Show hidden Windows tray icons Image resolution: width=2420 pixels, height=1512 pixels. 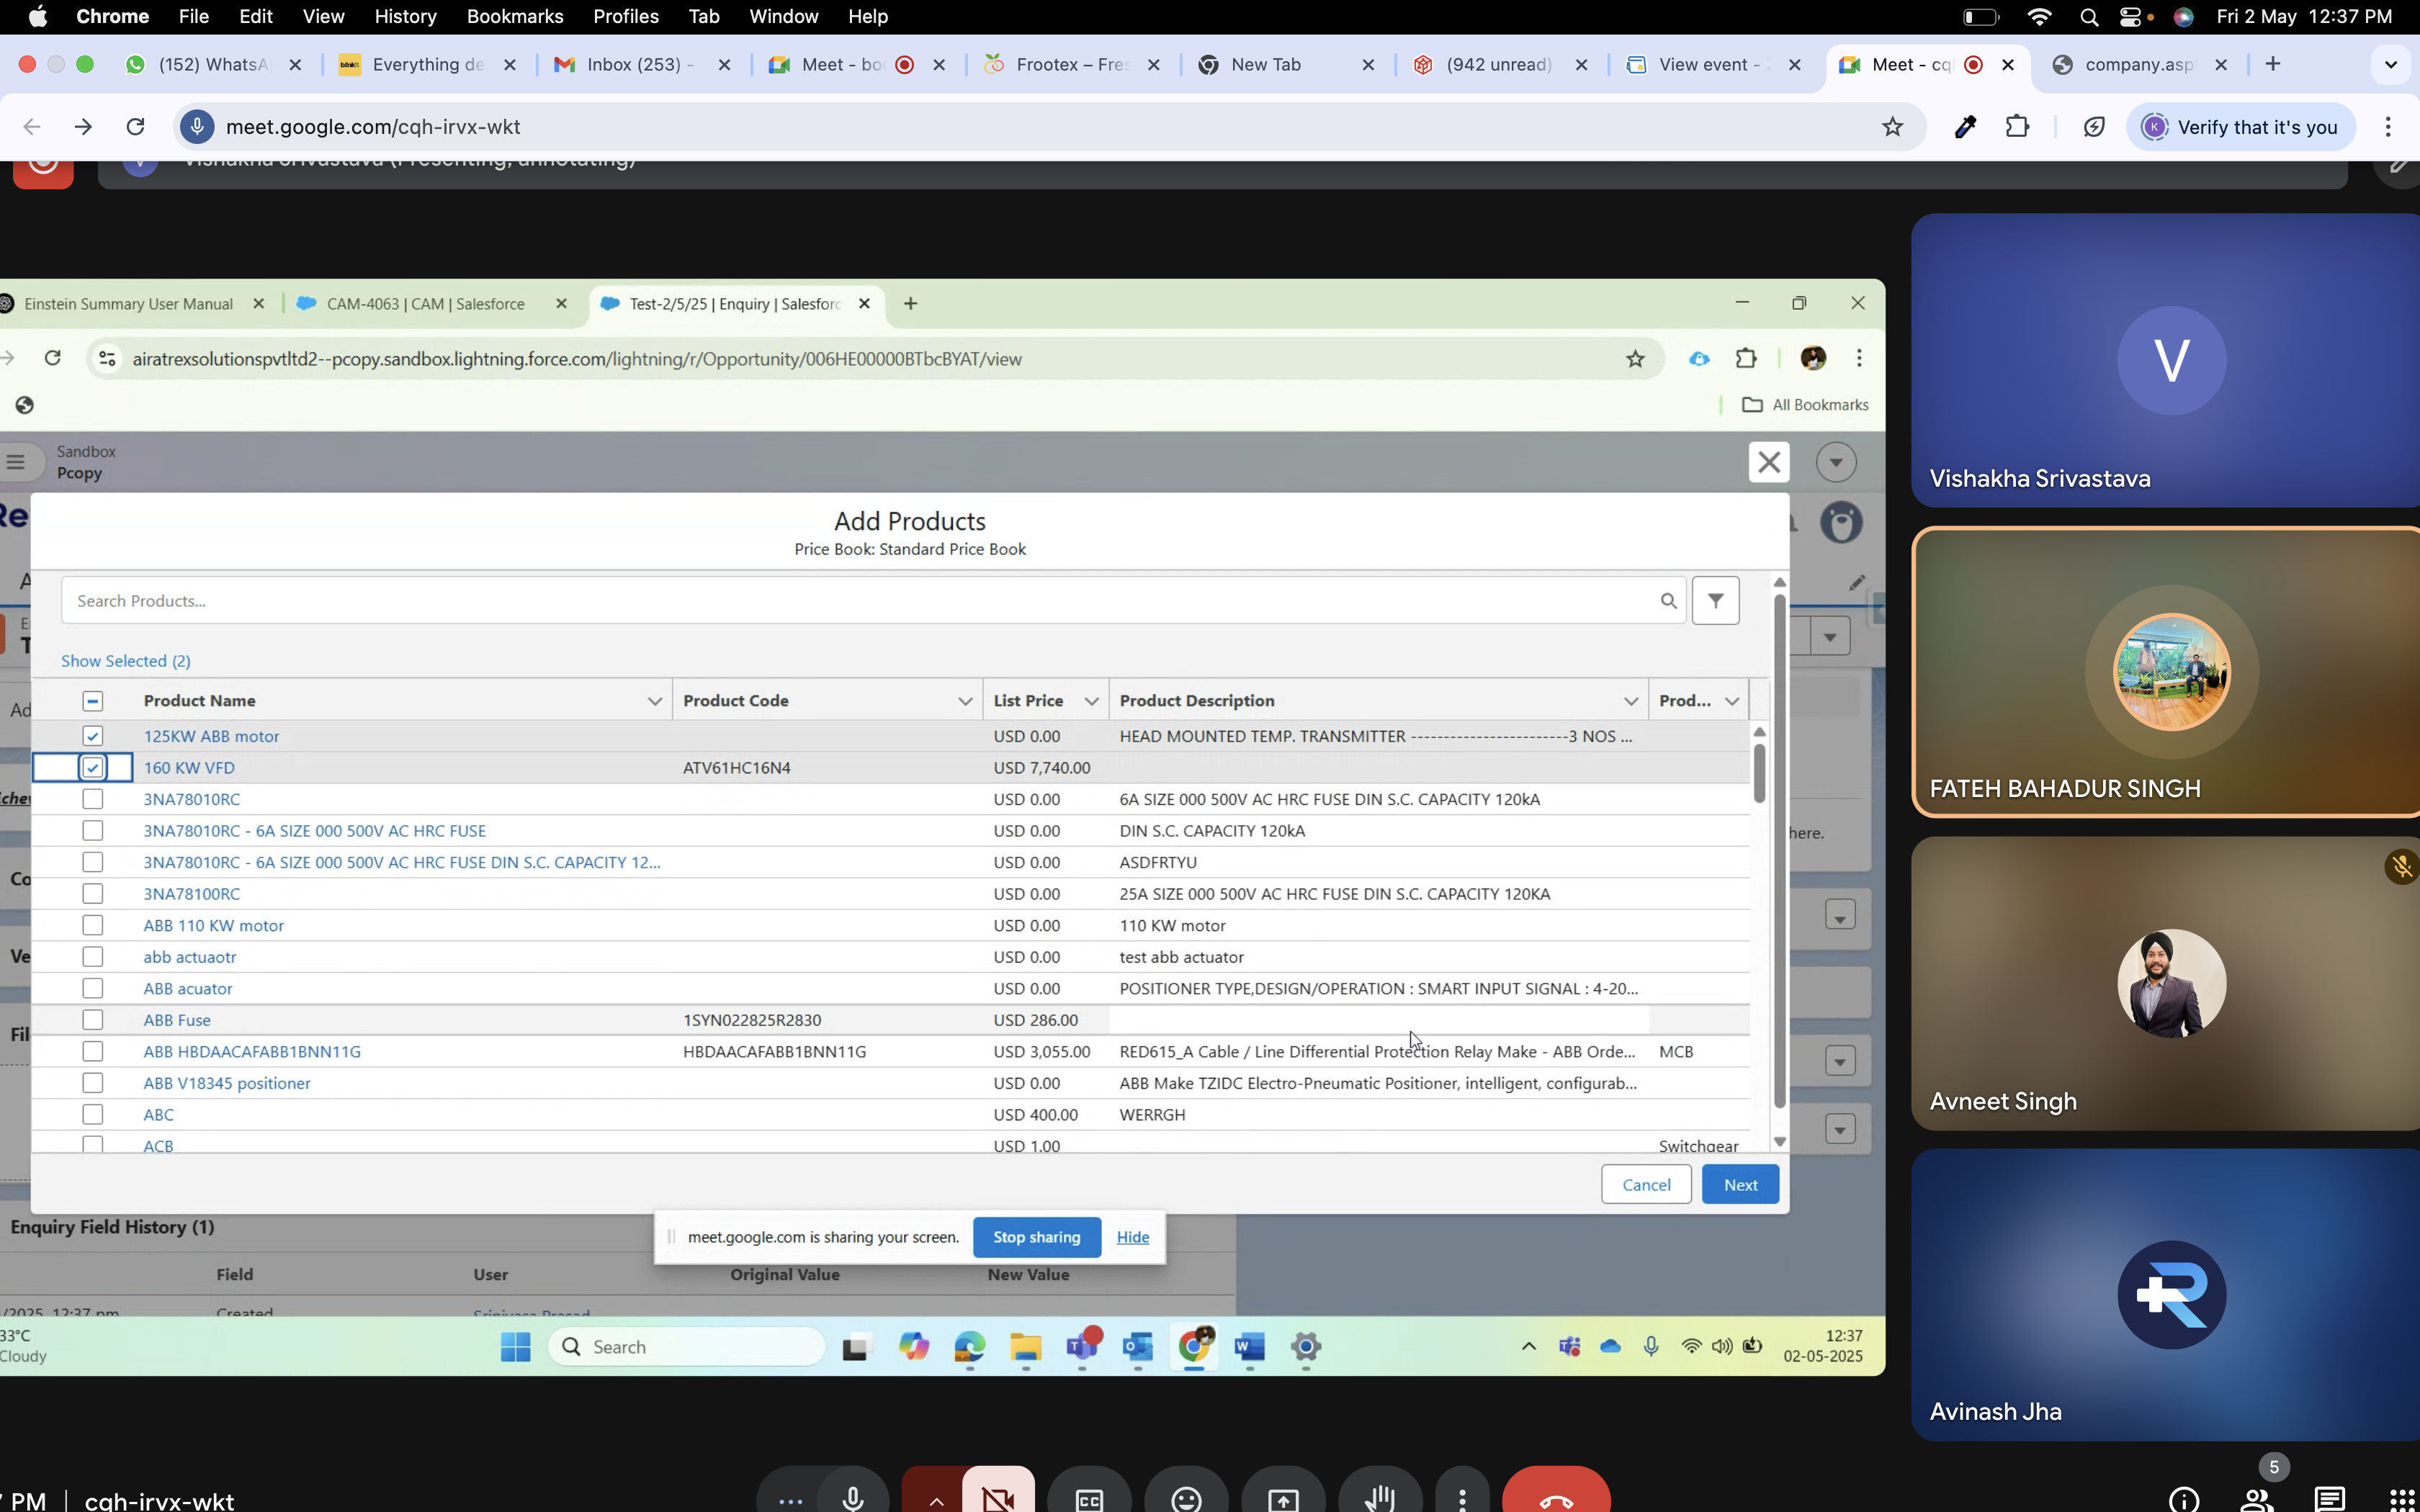click(x=1528, y=1346)
